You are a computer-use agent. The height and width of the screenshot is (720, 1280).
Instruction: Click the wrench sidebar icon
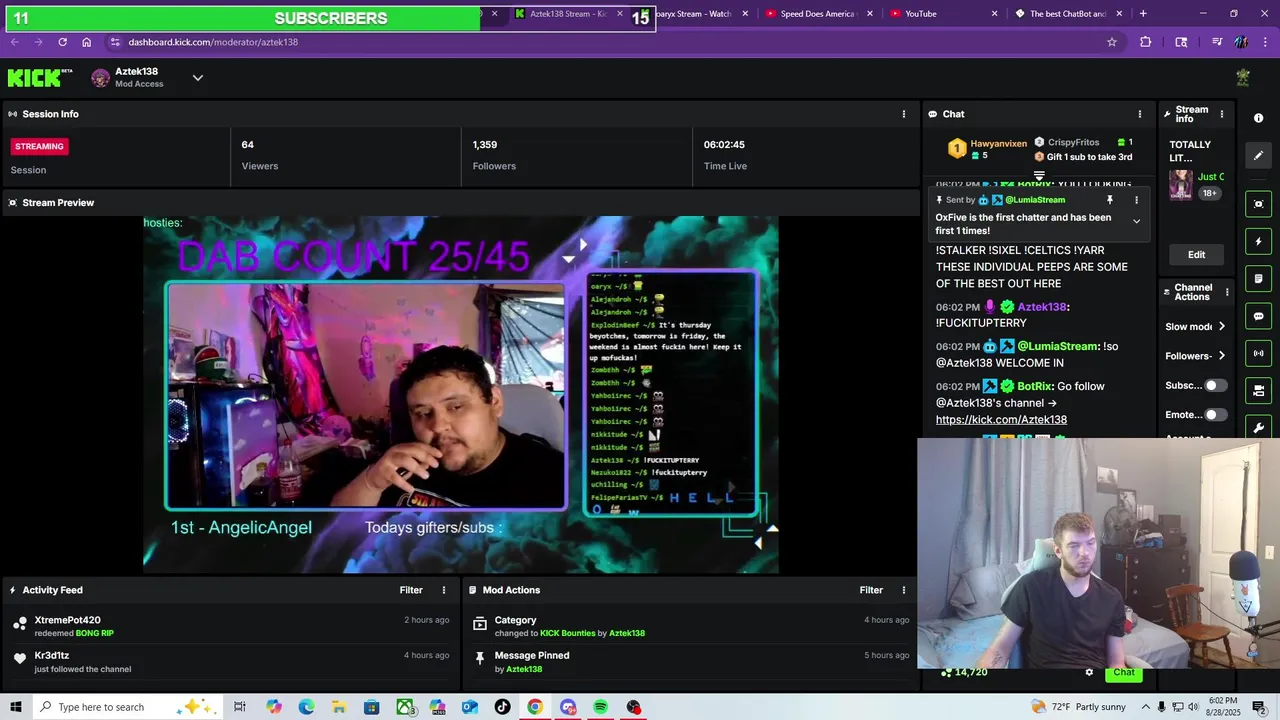1259,428
